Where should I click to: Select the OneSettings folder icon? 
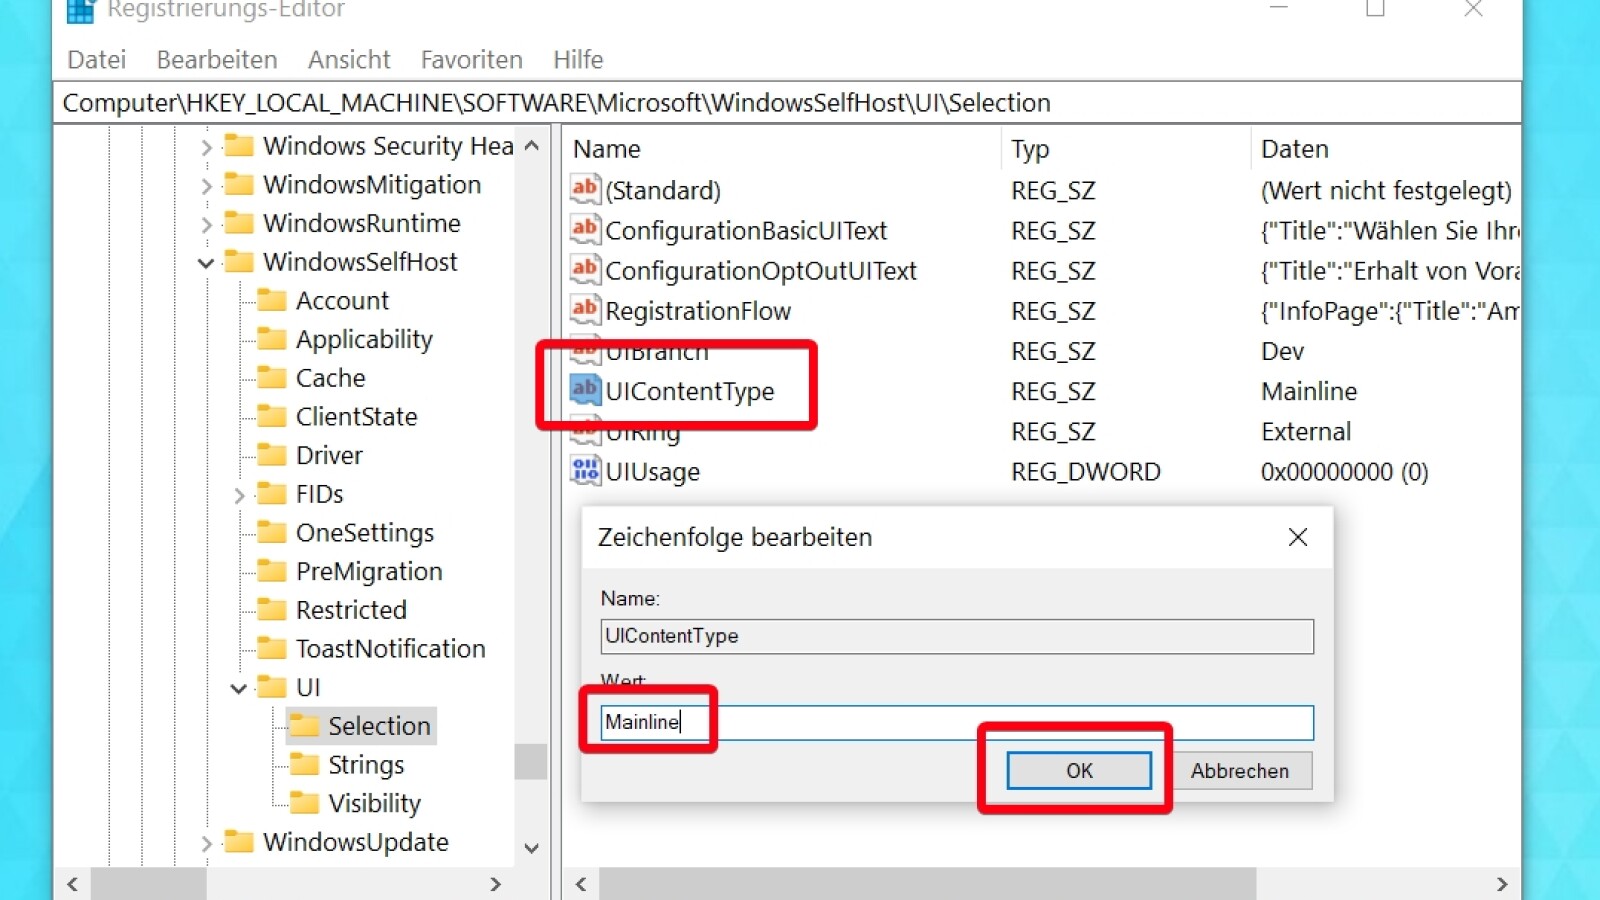[x=272, y=533]
